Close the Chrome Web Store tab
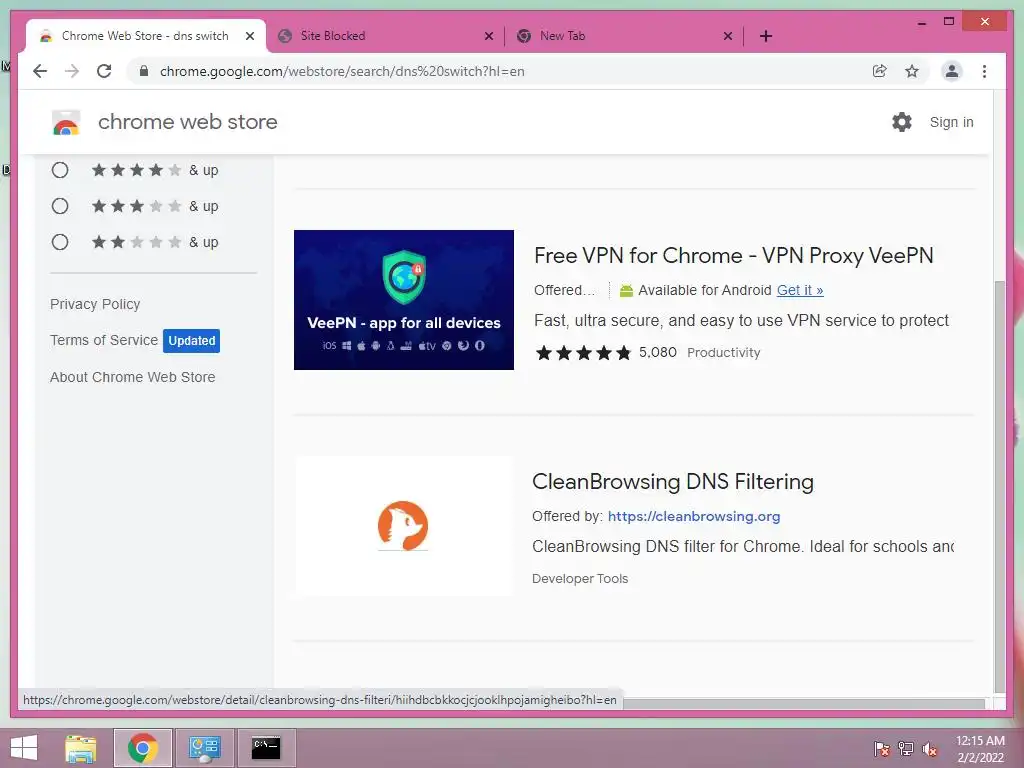 click(249, 37)
